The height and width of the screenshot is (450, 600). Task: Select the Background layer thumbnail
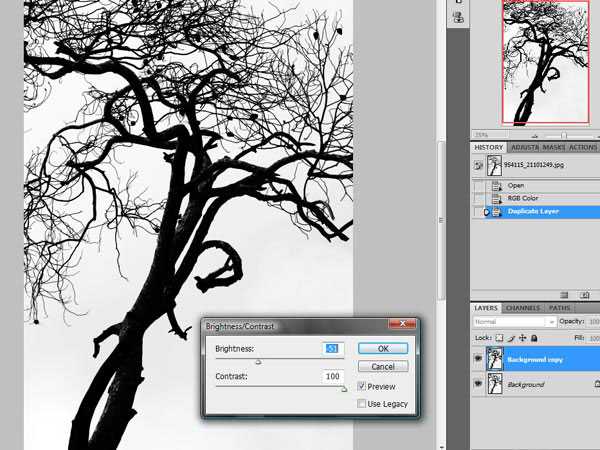point(495,384)
